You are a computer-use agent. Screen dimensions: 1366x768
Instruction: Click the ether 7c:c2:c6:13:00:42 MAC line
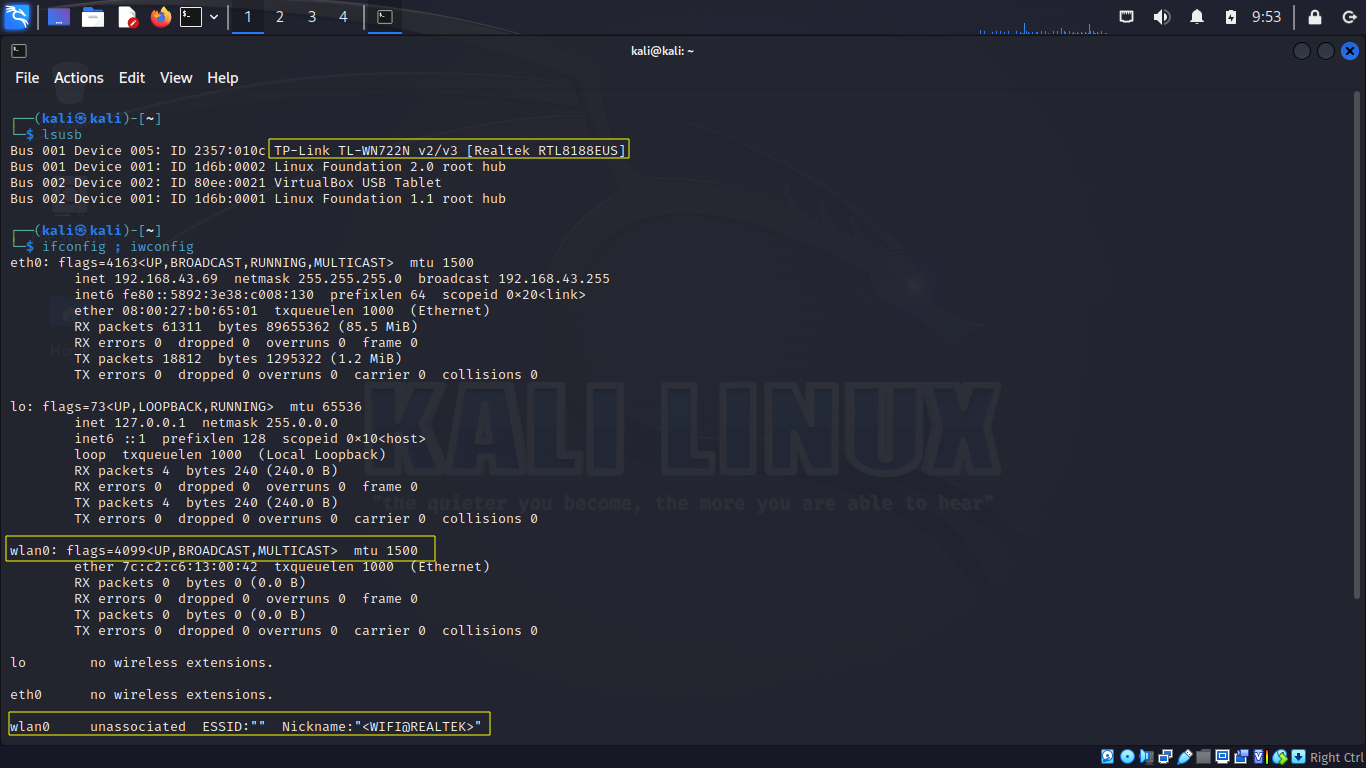(x=282, y=566)
